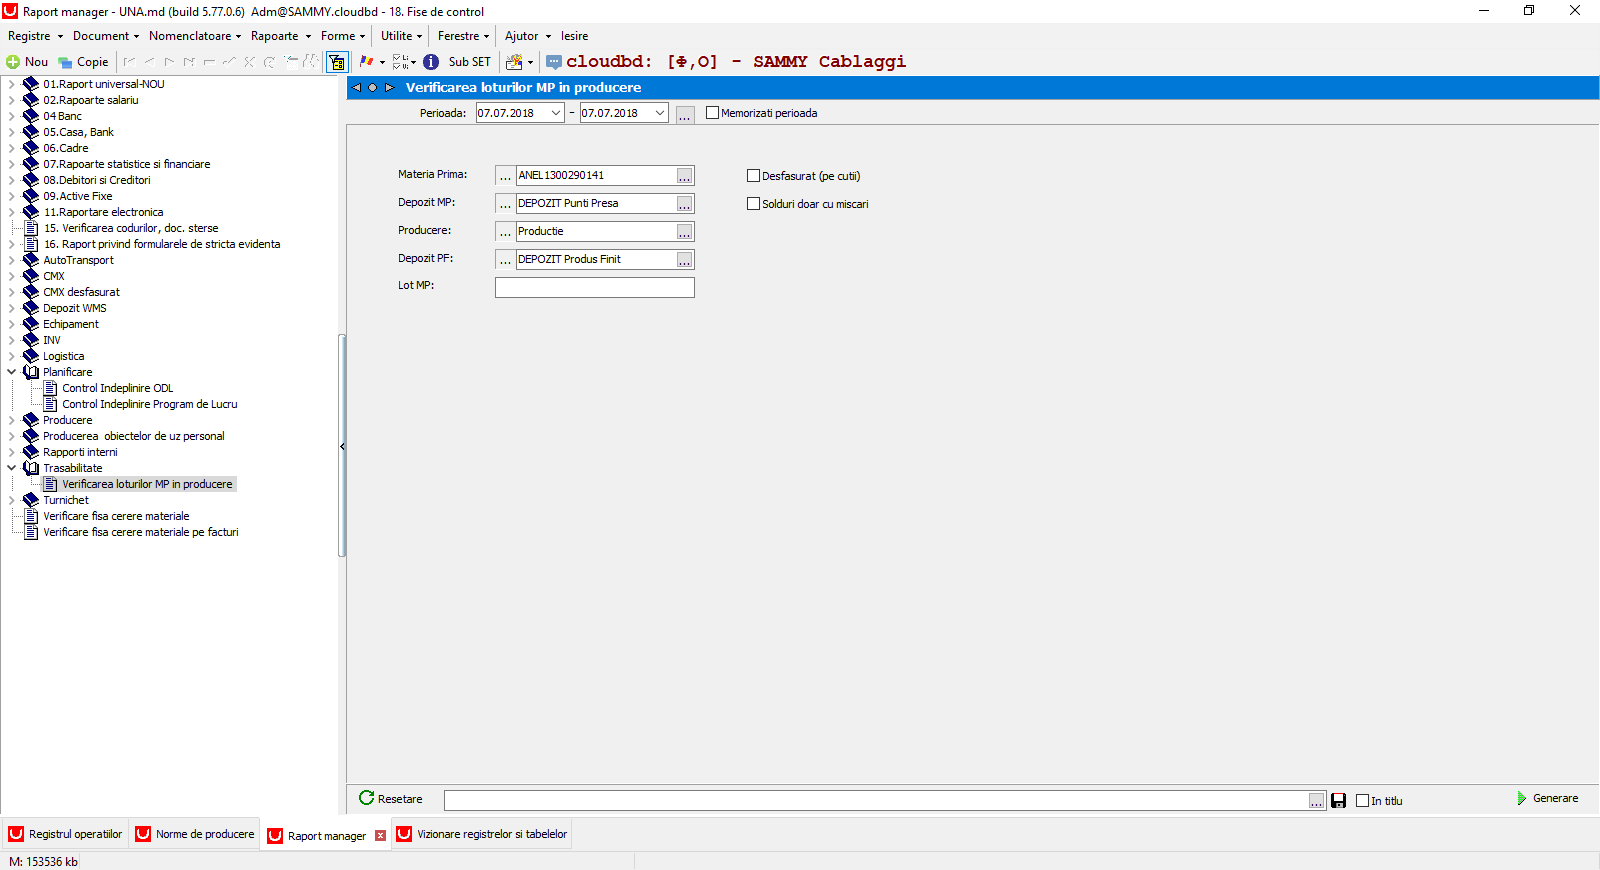The width and height of the screenshot is (1600, 870).
Task: Click the previous arrow in report header
Action: click(356, 88)
